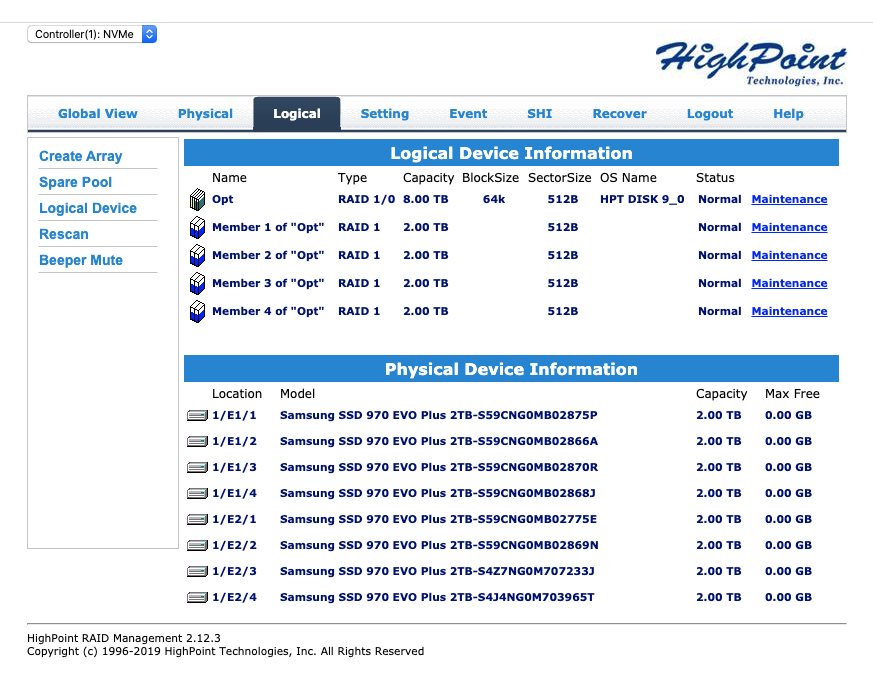Click the drive icon for 1/E2/4
The width and height of the screenshot is (873, 698).
197,597
